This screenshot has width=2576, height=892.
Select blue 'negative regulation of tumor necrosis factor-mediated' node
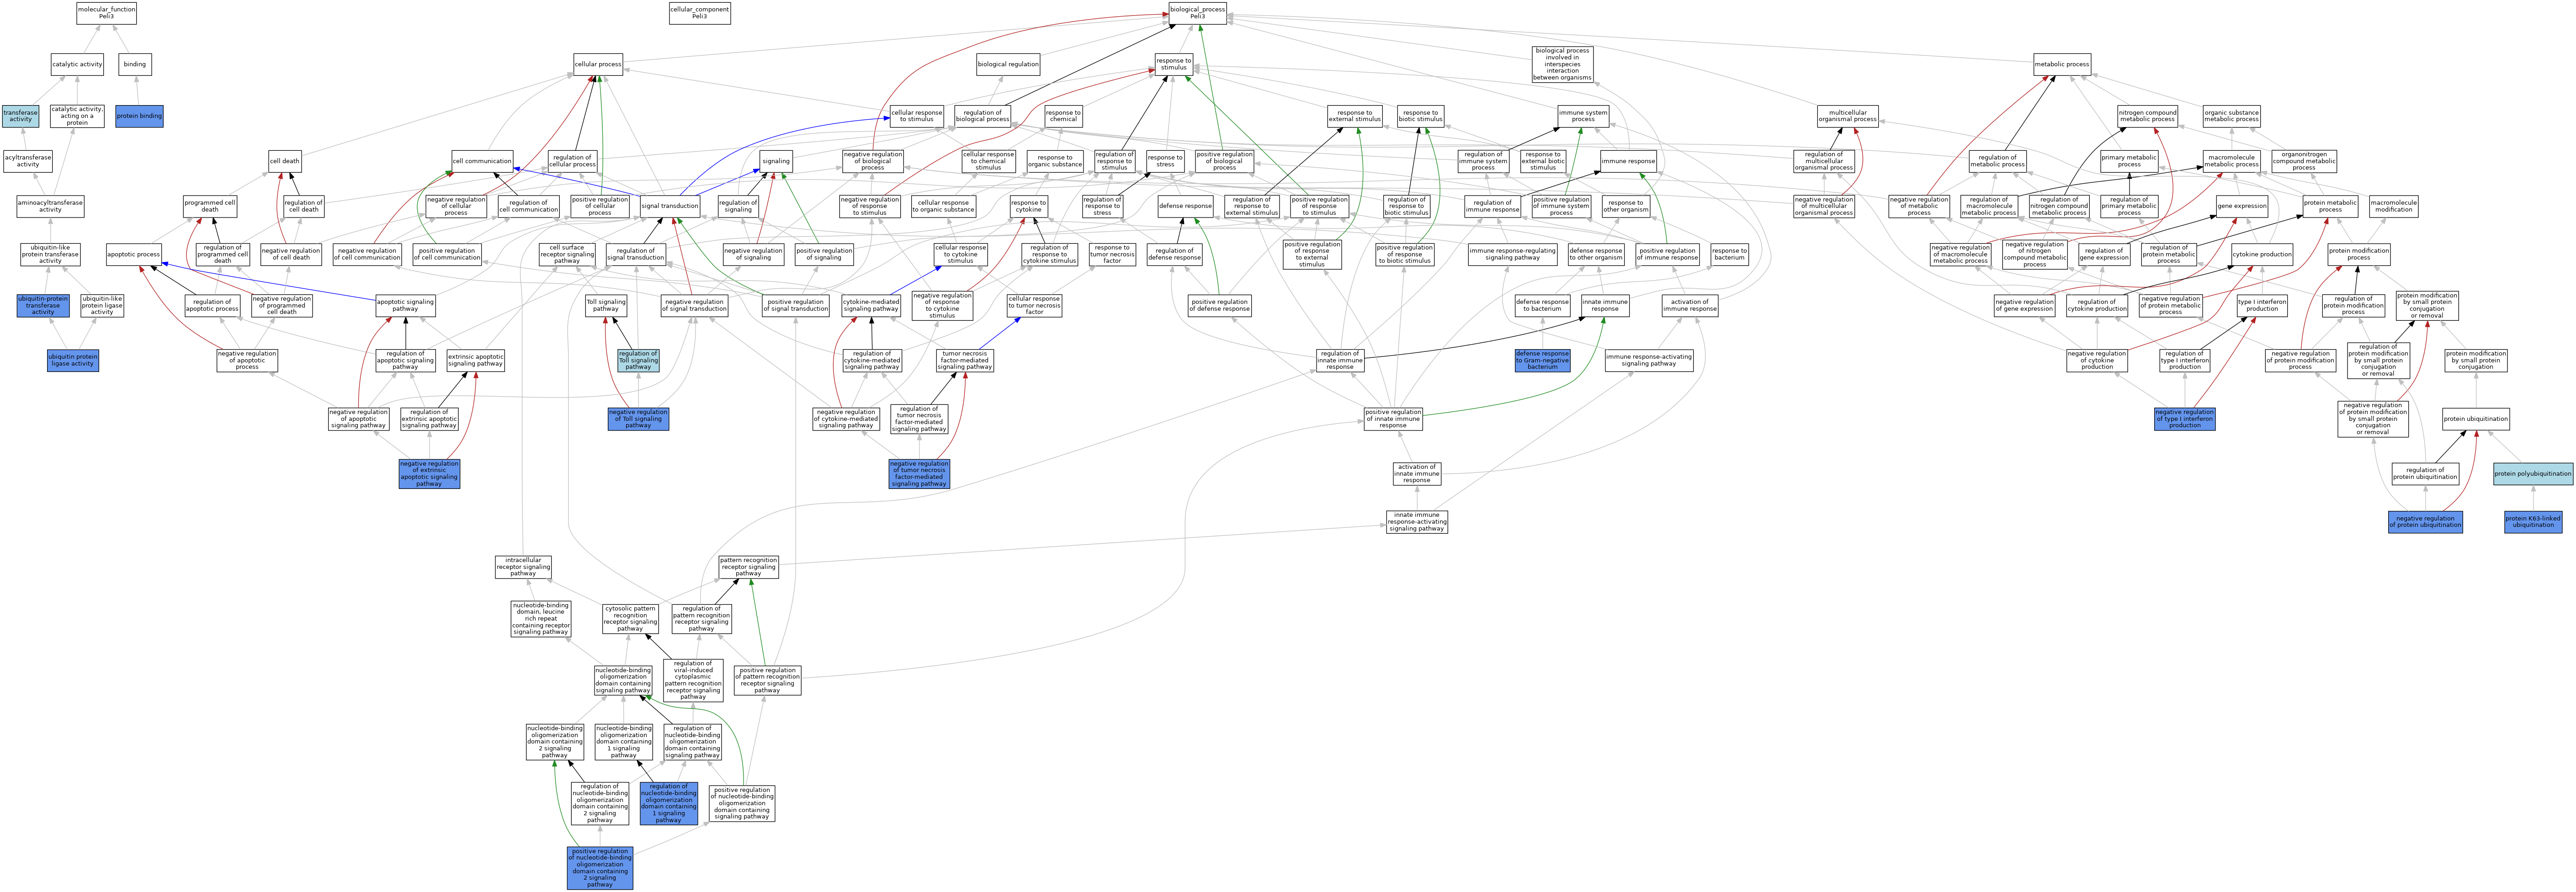[919, 474]
